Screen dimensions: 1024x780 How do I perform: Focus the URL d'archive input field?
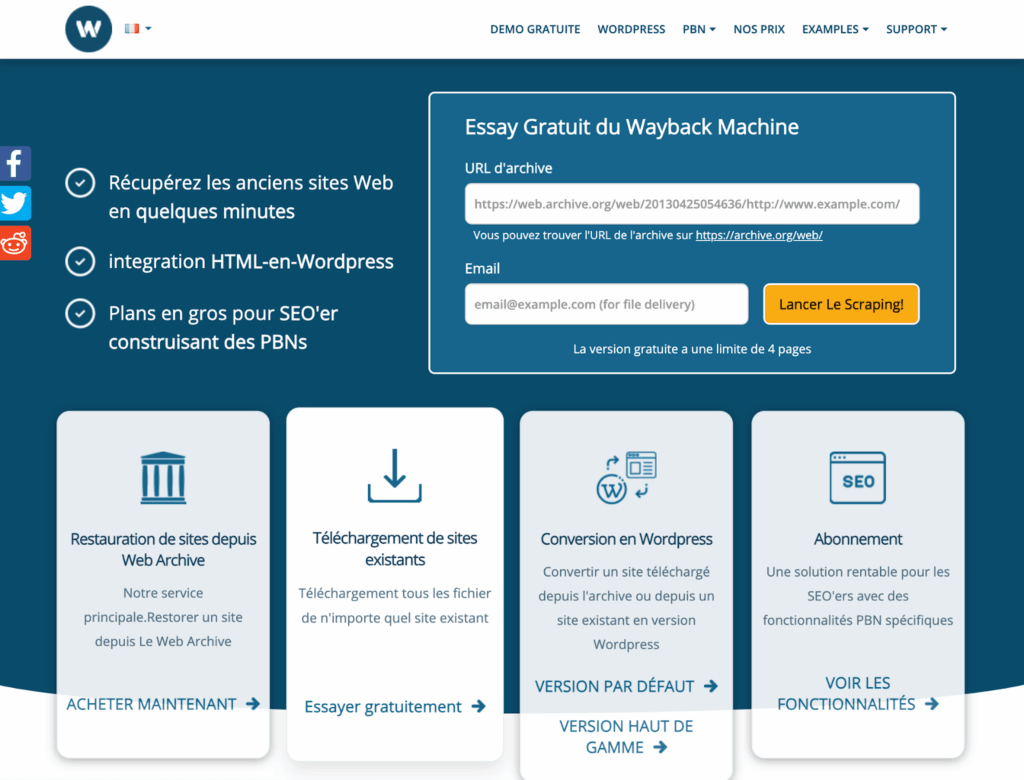[x=692, y=204]
